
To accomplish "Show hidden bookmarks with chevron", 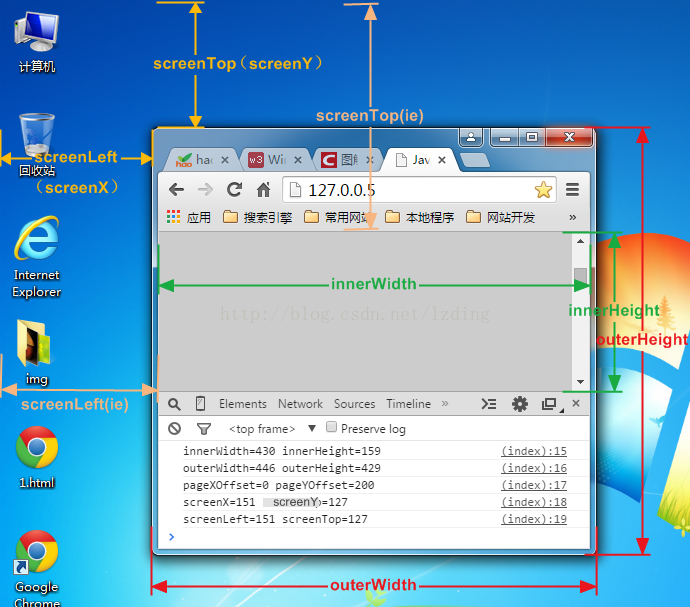I will (573, 217).
